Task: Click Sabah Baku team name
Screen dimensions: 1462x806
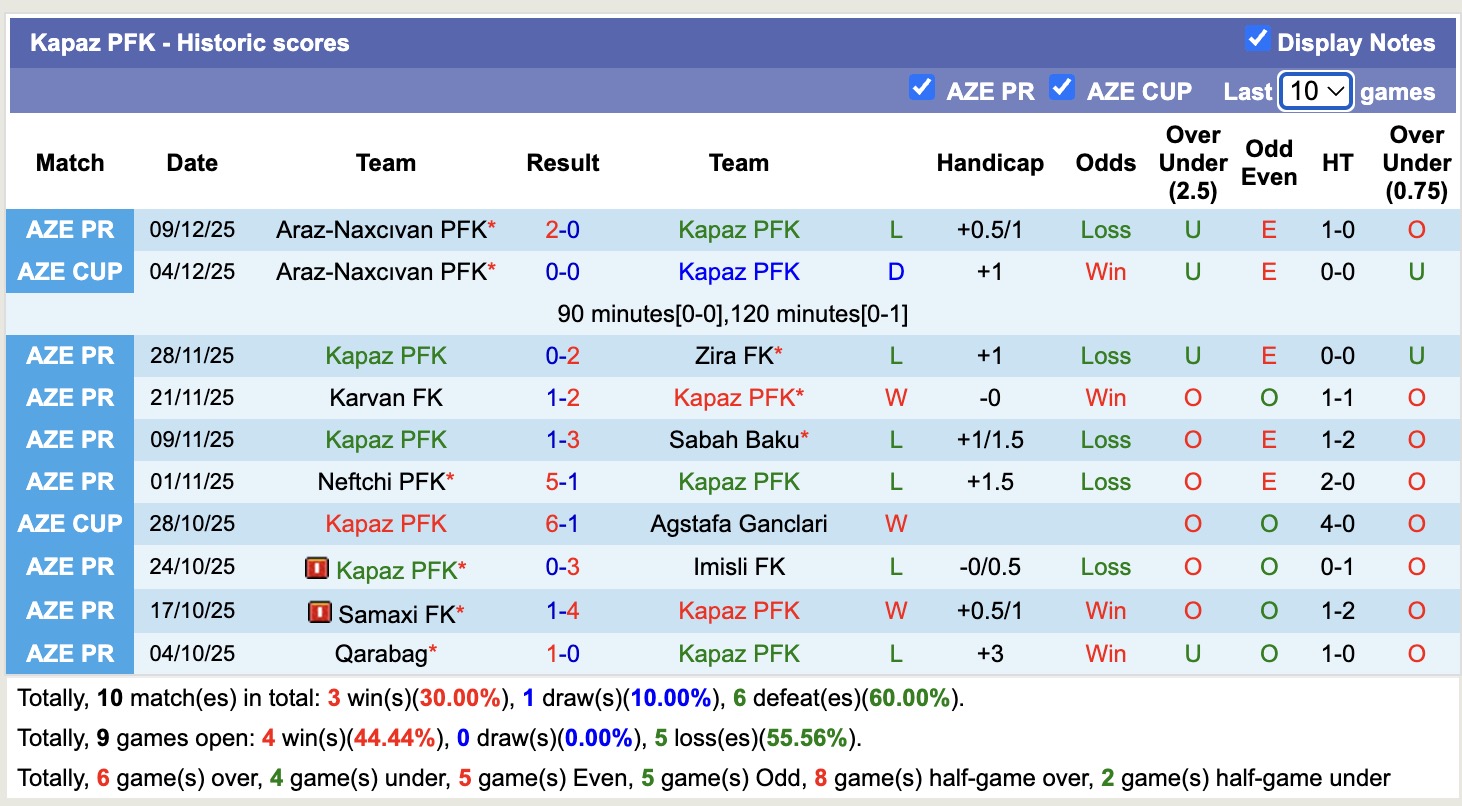Action: (x=734, y=440)
